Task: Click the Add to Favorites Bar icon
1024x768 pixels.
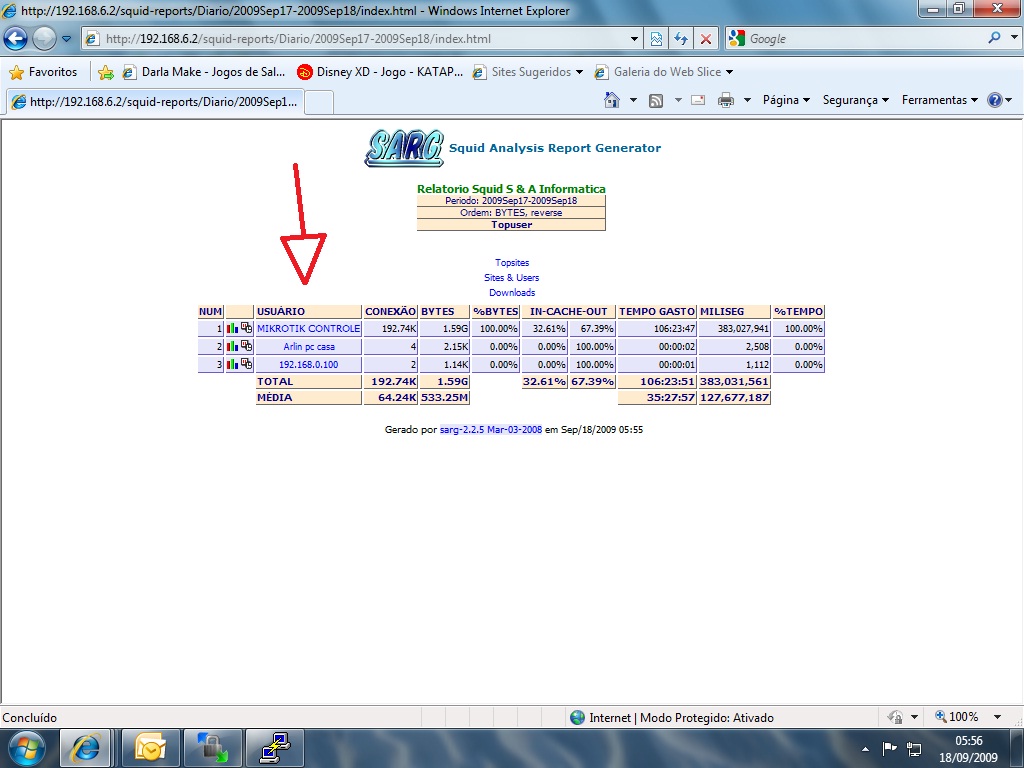Action: click(105, 72)
